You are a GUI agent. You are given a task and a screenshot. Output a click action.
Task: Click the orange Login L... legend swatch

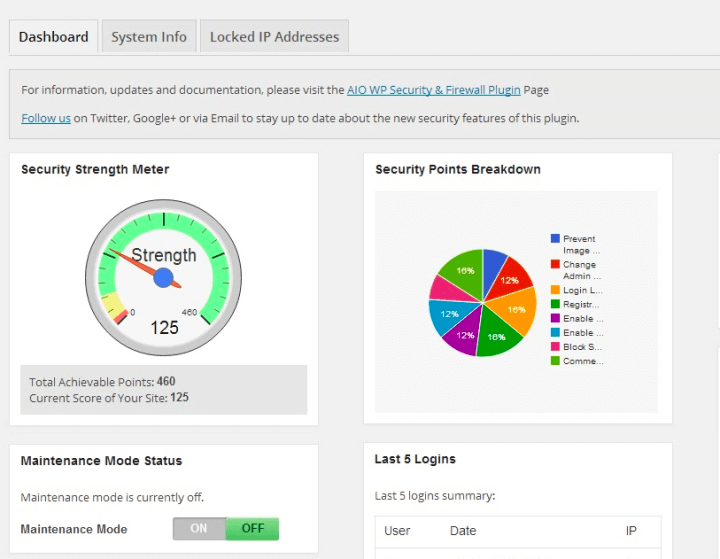[555, 290]
